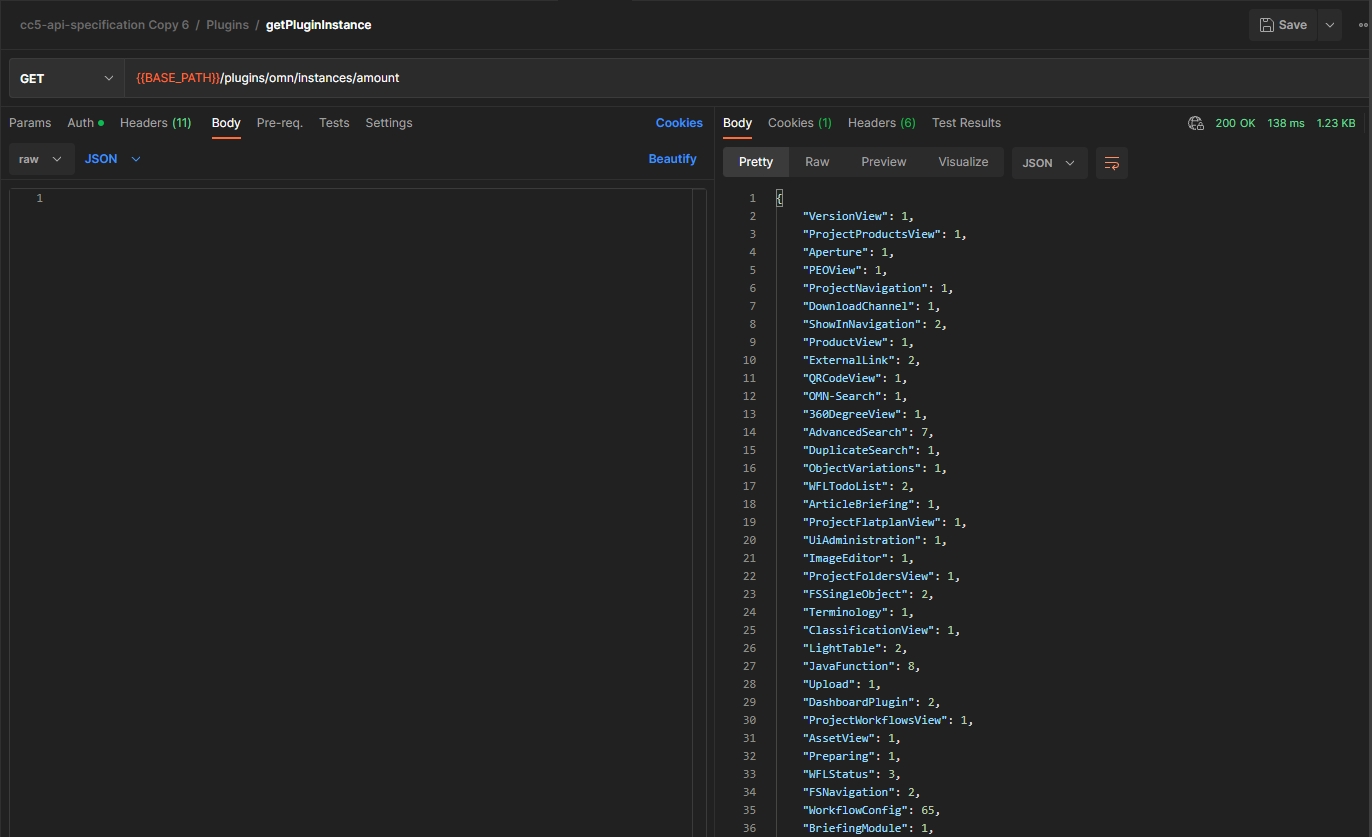The width and height of the screenshot is (1372, 837).
Task: Open the Save options dropdown arrow
Action: 1329,25
